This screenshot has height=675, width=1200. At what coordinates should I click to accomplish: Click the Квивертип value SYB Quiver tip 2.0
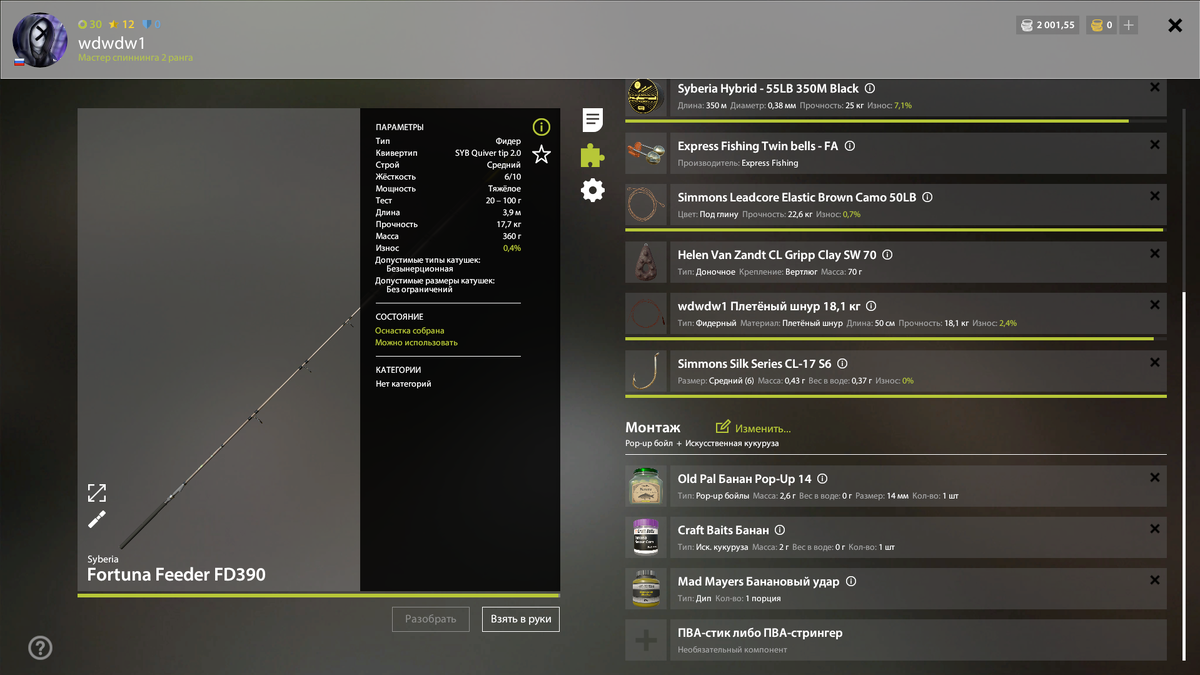tap(488, 153)
